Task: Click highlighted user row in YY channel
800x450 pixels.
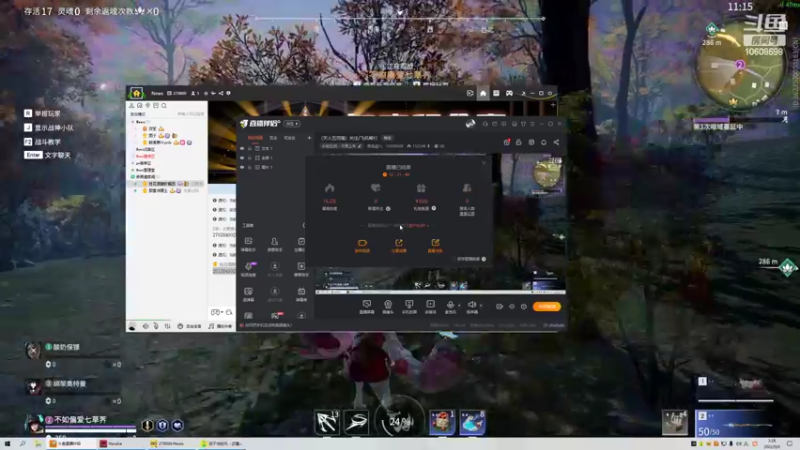Action: click(x=167, y=183)
